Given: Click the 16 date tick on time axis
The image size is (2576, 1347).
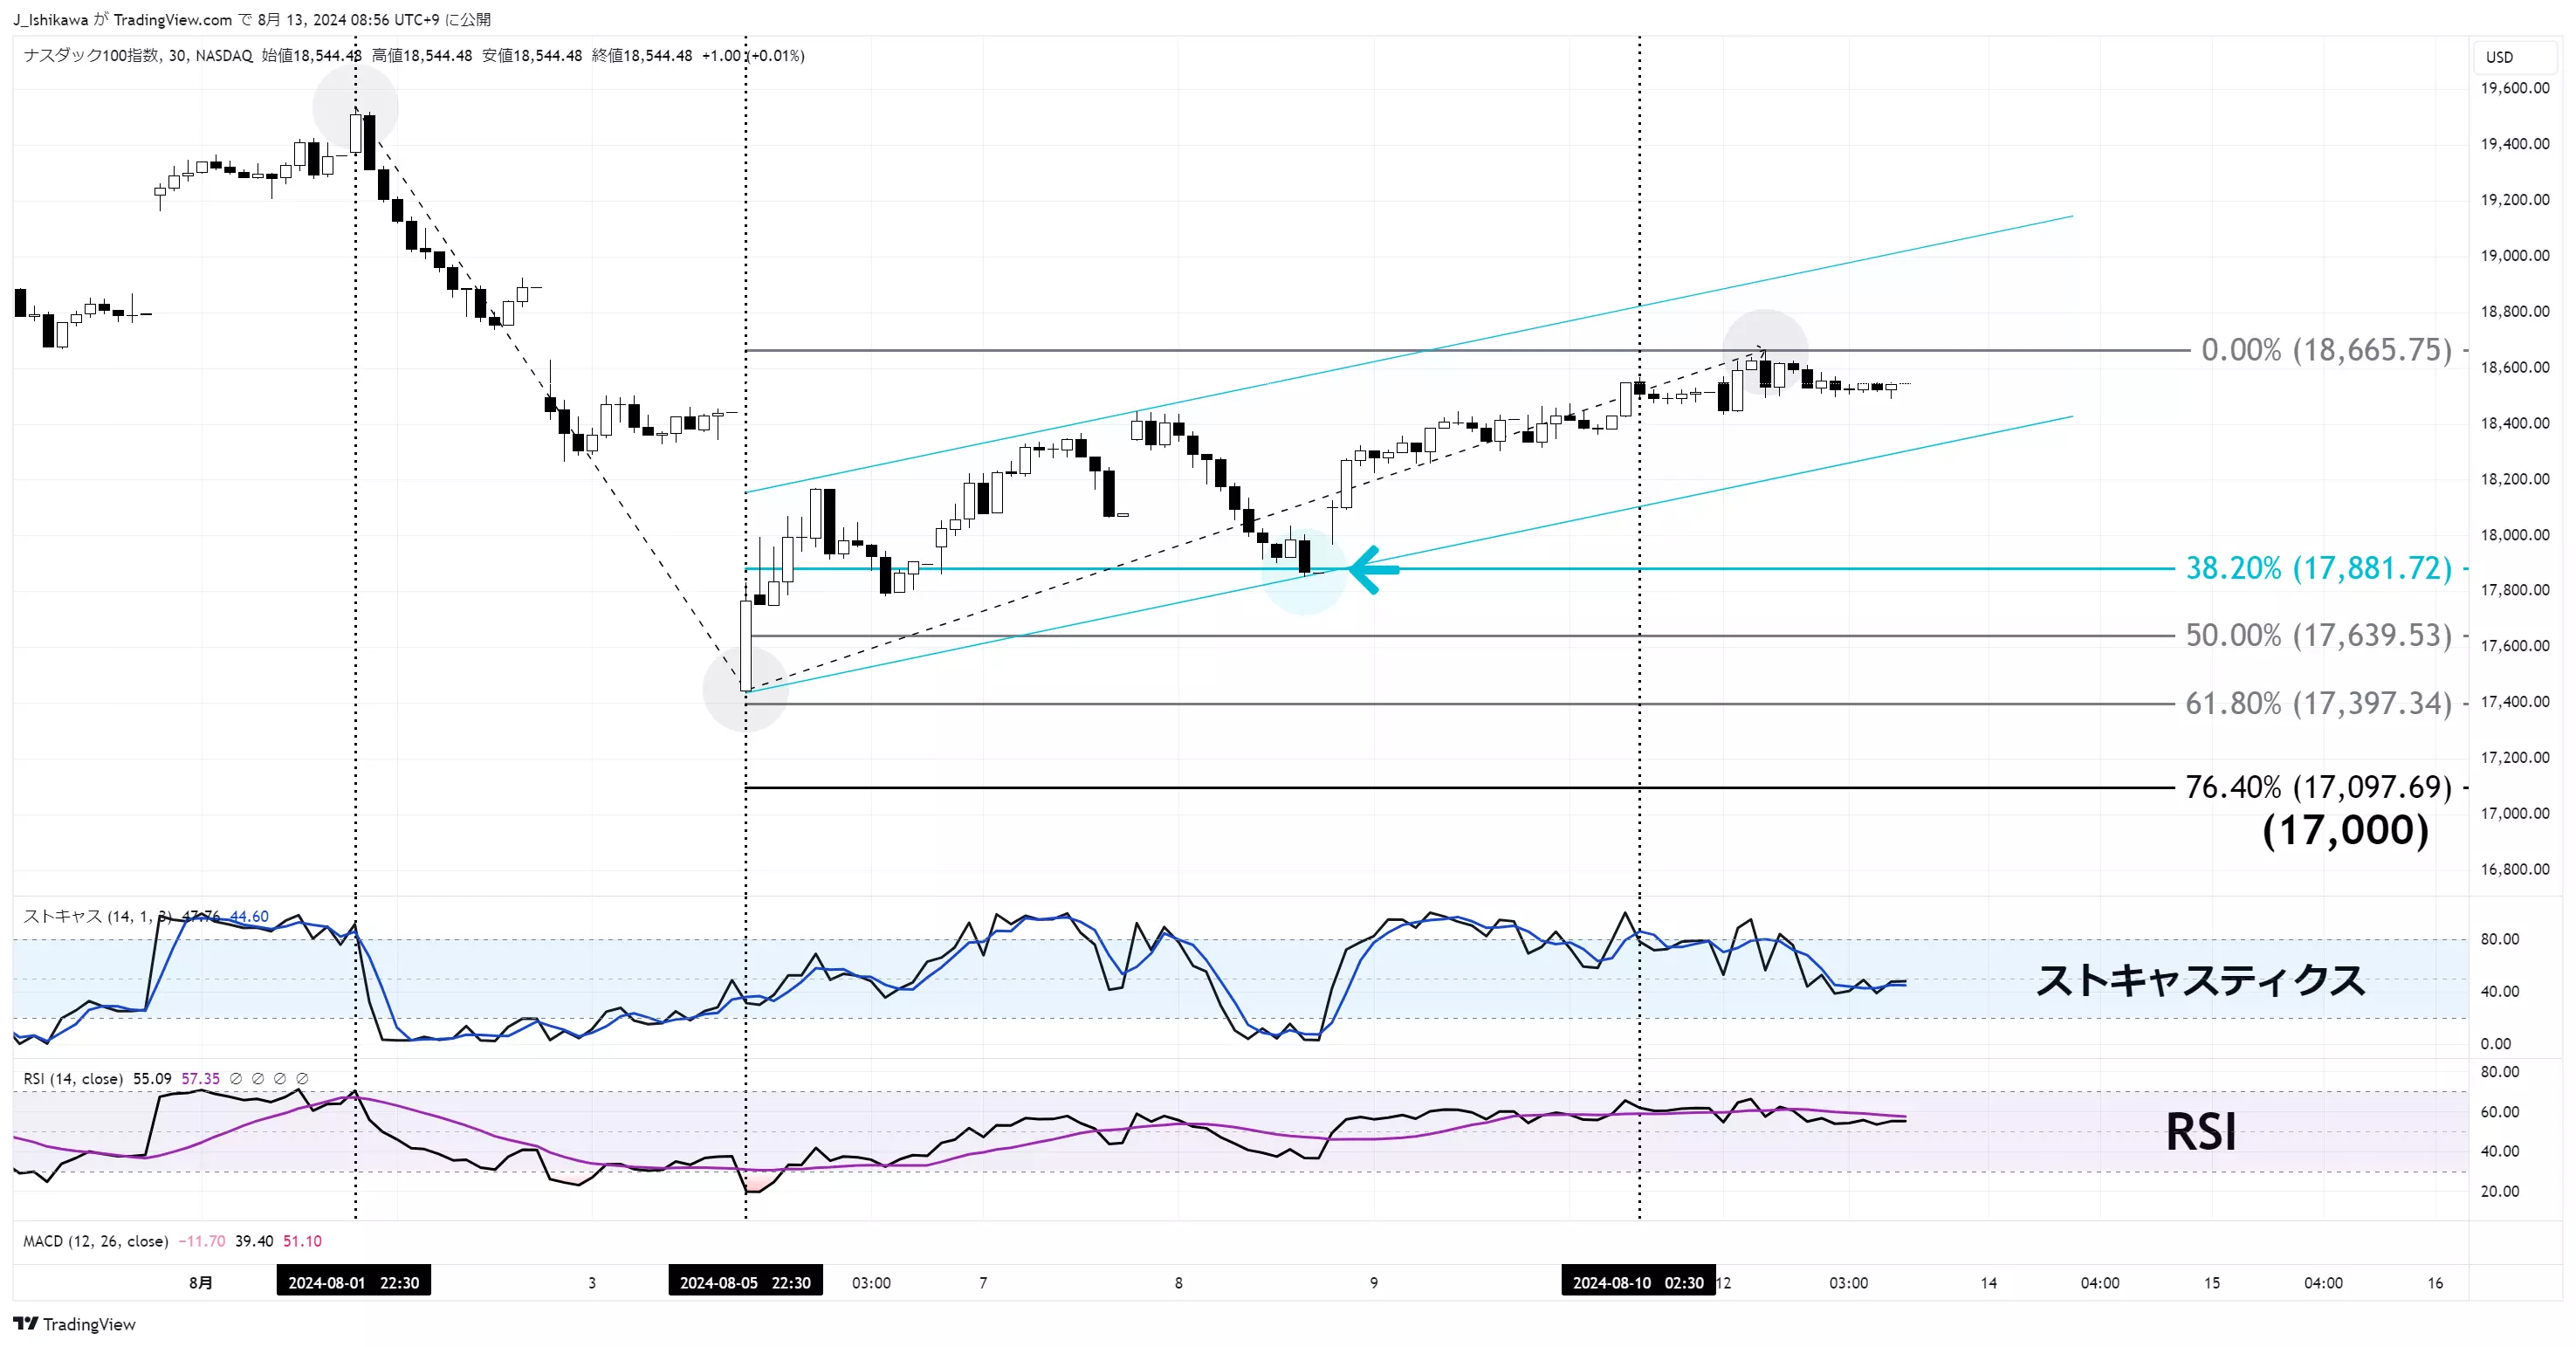Looking at the screenshot, I should [x=2435, y=1283].
